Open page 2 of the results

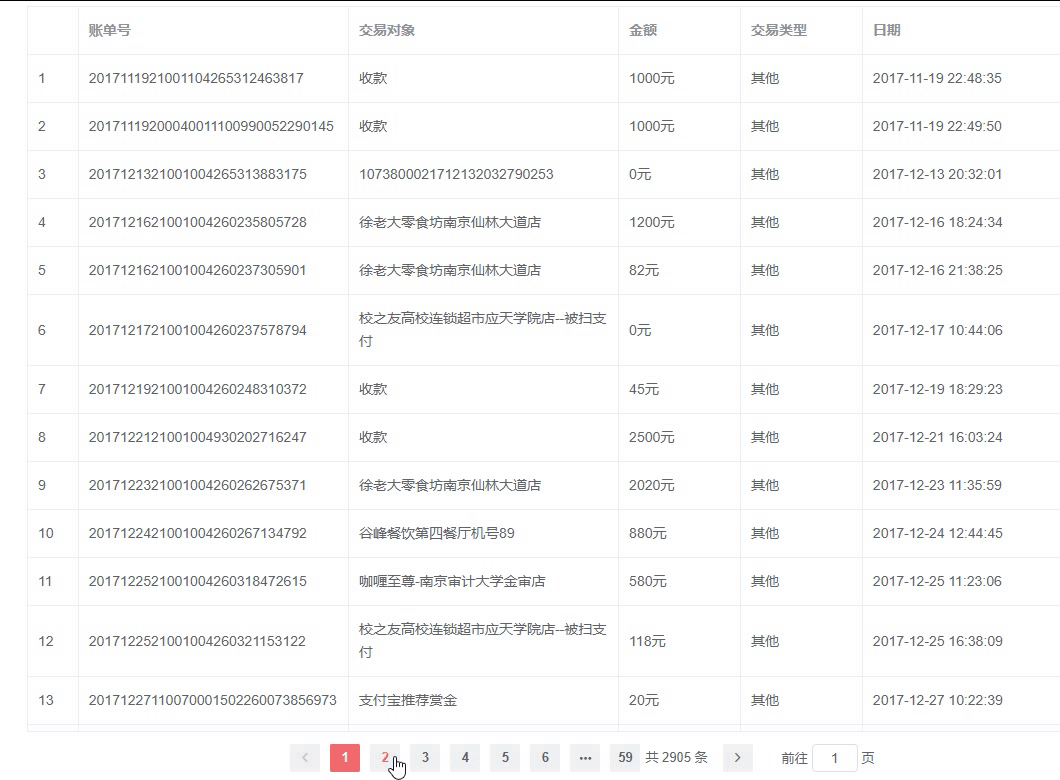(385, 758)
